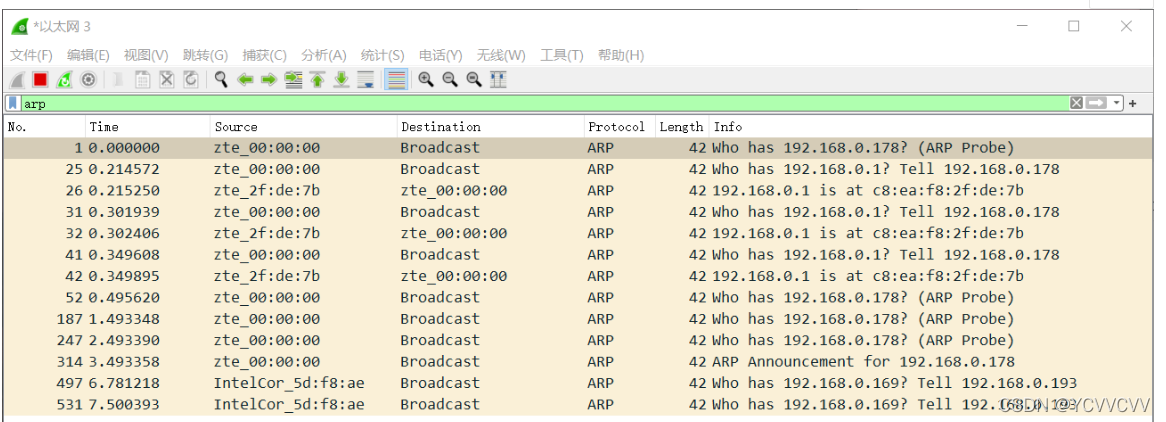Open find packet magnifier
The height and width of the screenshot is (422, 1166).
coord(221,80)
